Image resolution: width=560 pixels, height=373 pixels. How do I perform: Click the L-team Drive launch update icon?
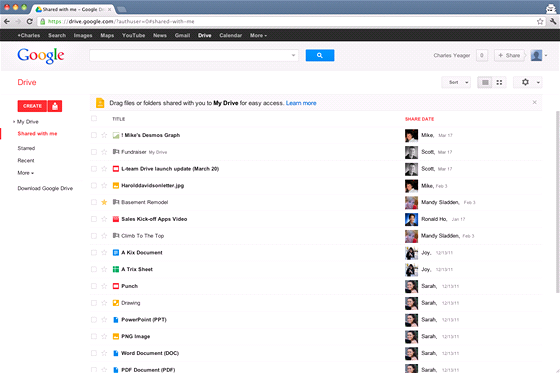pos(116,169)
